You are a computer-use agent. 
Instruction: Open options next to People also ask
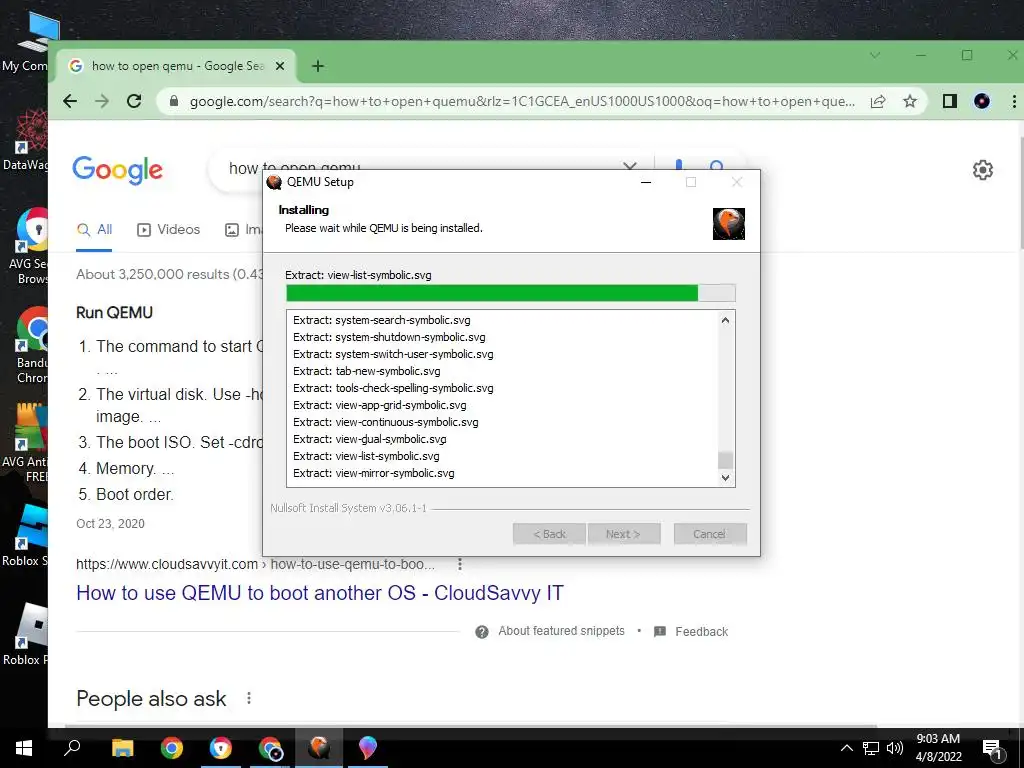click(249, 698)
